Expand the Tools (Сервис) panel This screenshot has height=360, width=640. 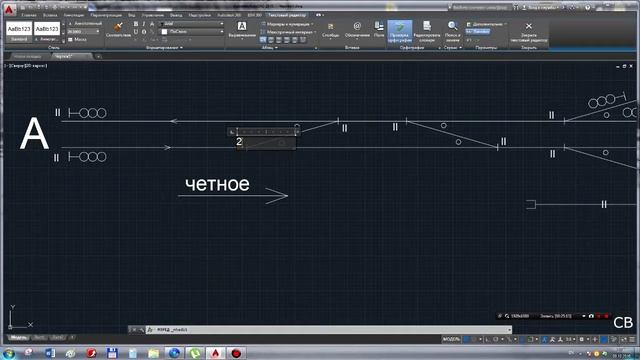point(453,48)
